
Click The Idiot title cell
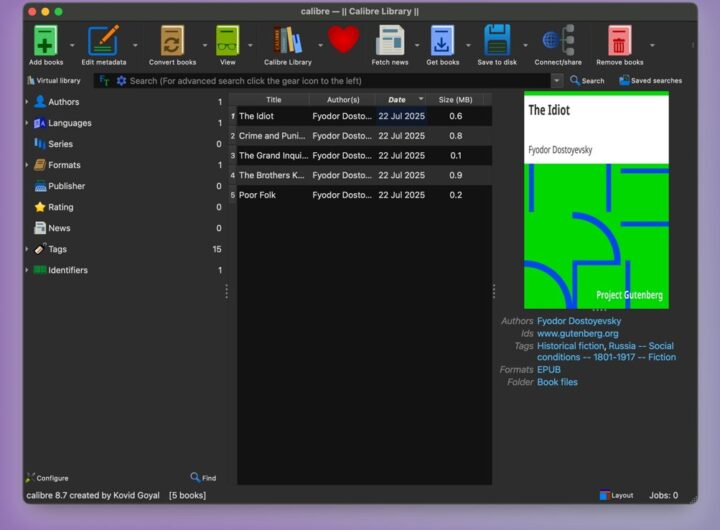pyautogui.click(x=273, y=116)
